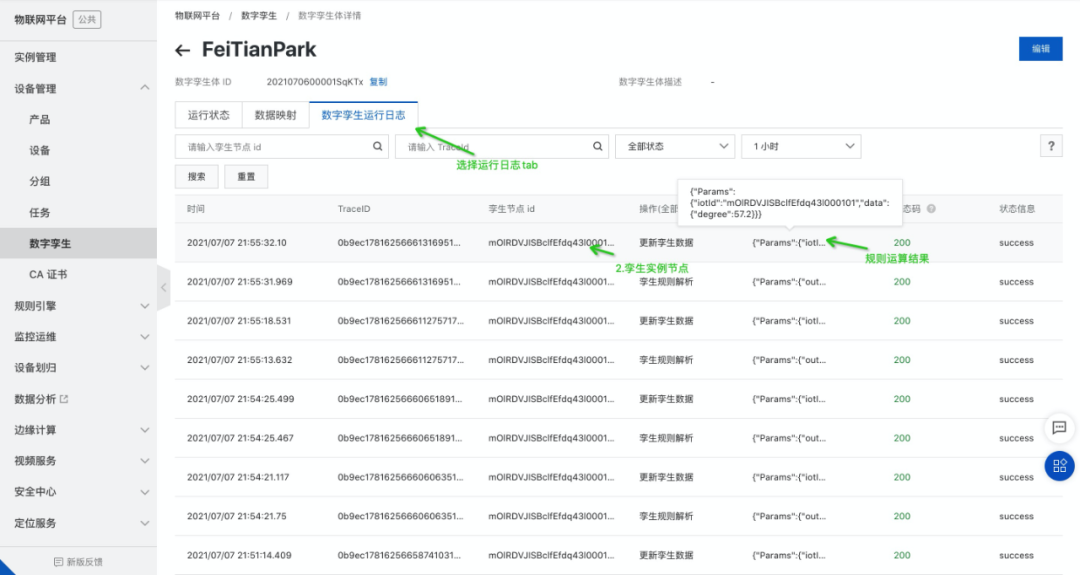Click the 时间 column header
1080x575 pixels.
click(196, 209)
